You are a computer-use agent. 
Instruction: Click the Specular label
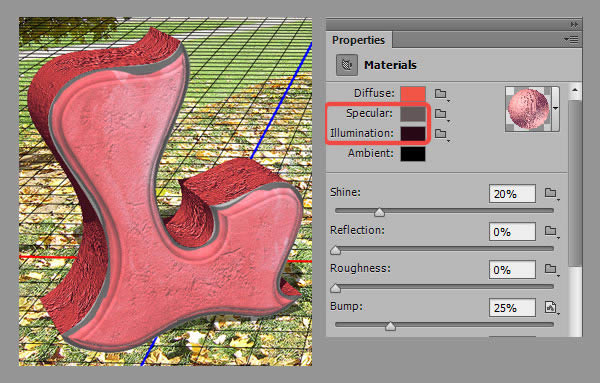click(370, 113)
